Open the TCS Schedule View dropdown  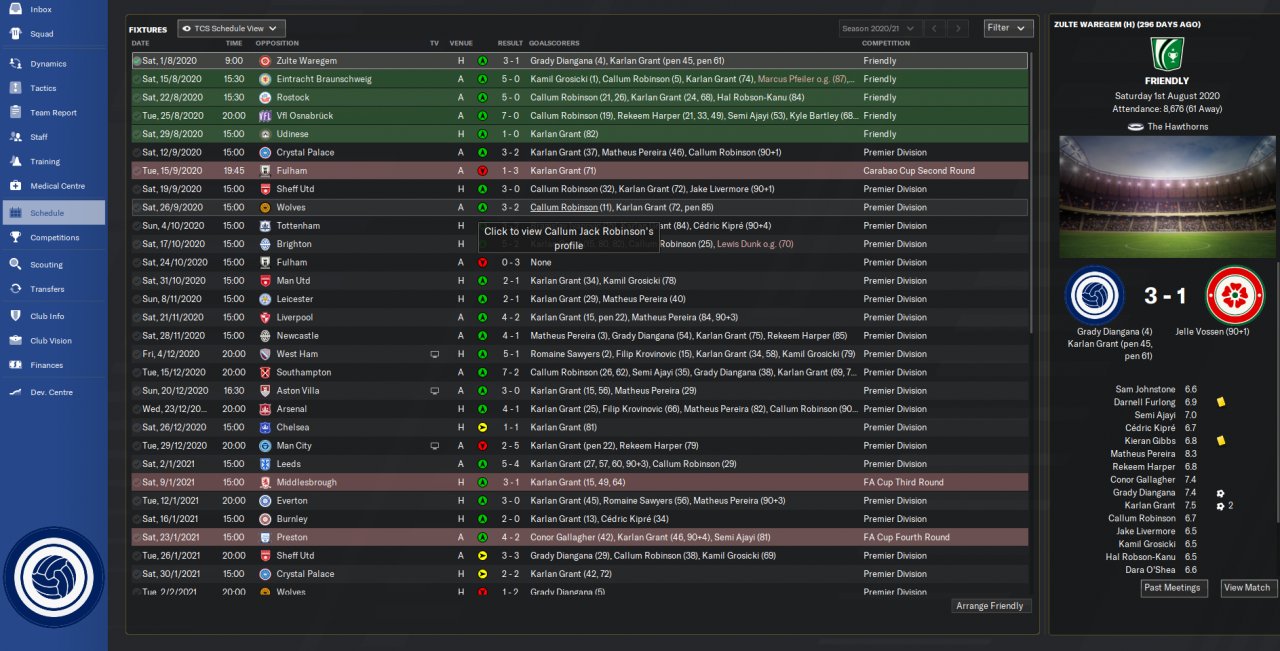(232, 29)
